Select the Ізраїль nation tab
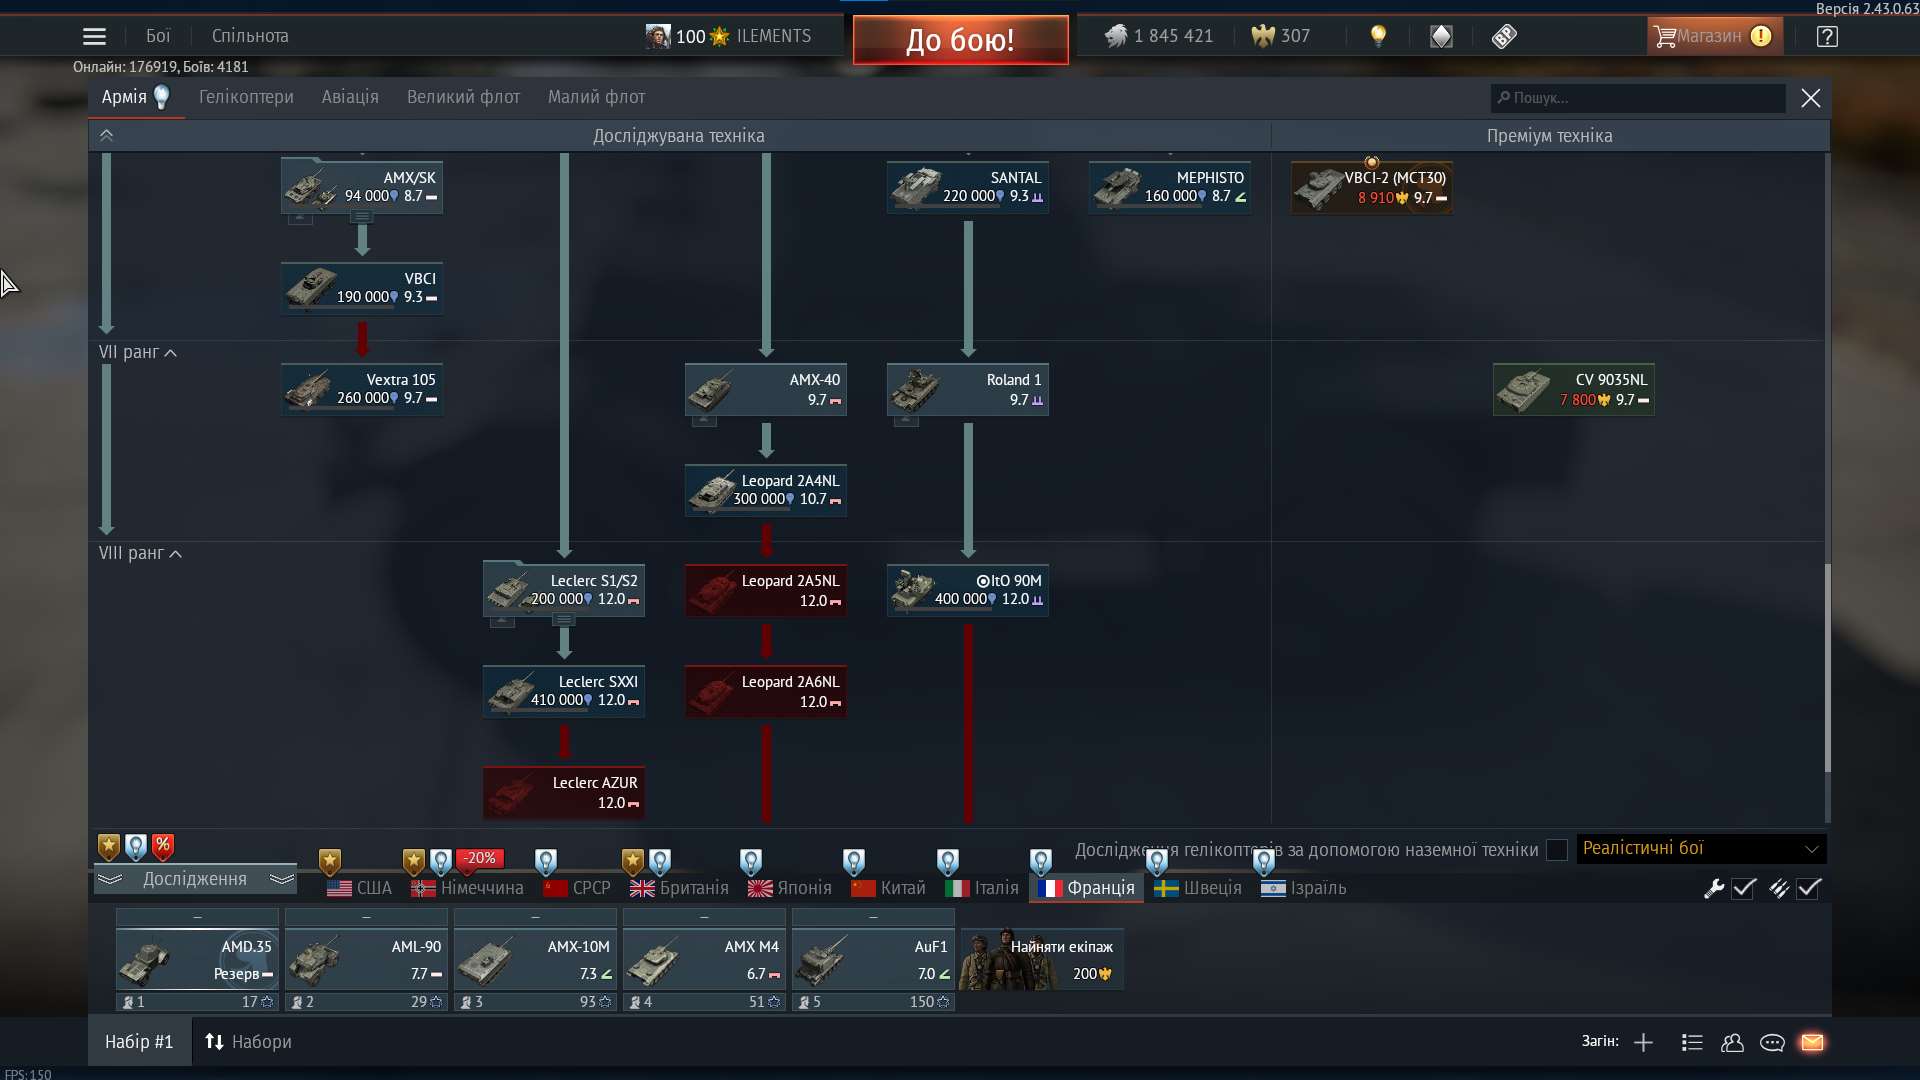Viewport: 1920px width, 1080px height. click(1304, 888)
